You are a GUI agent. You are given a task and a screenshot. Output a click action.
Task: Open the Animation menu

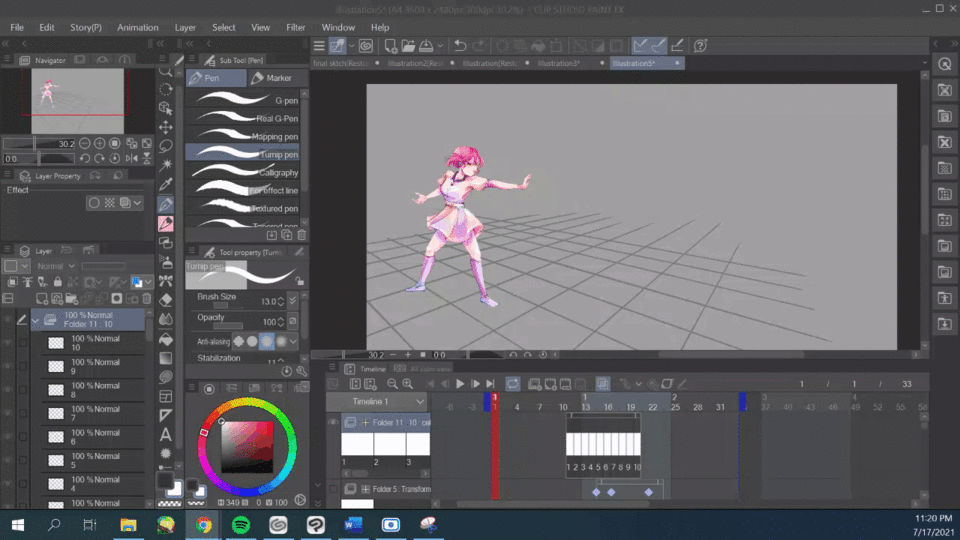coord(137,27)
